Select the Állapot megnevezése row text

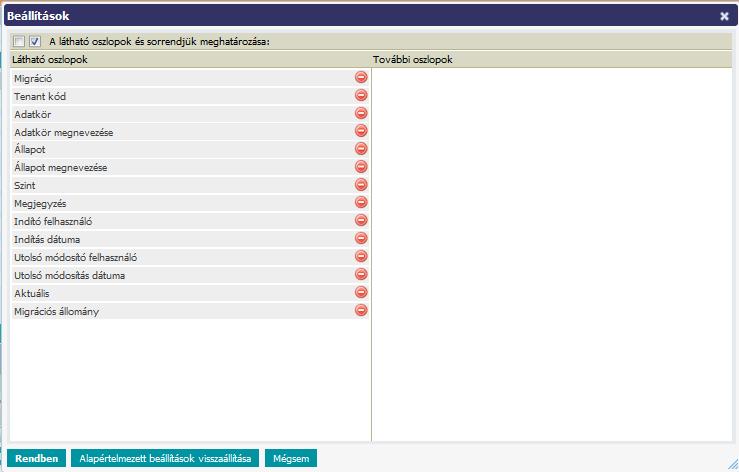[61, 167]
